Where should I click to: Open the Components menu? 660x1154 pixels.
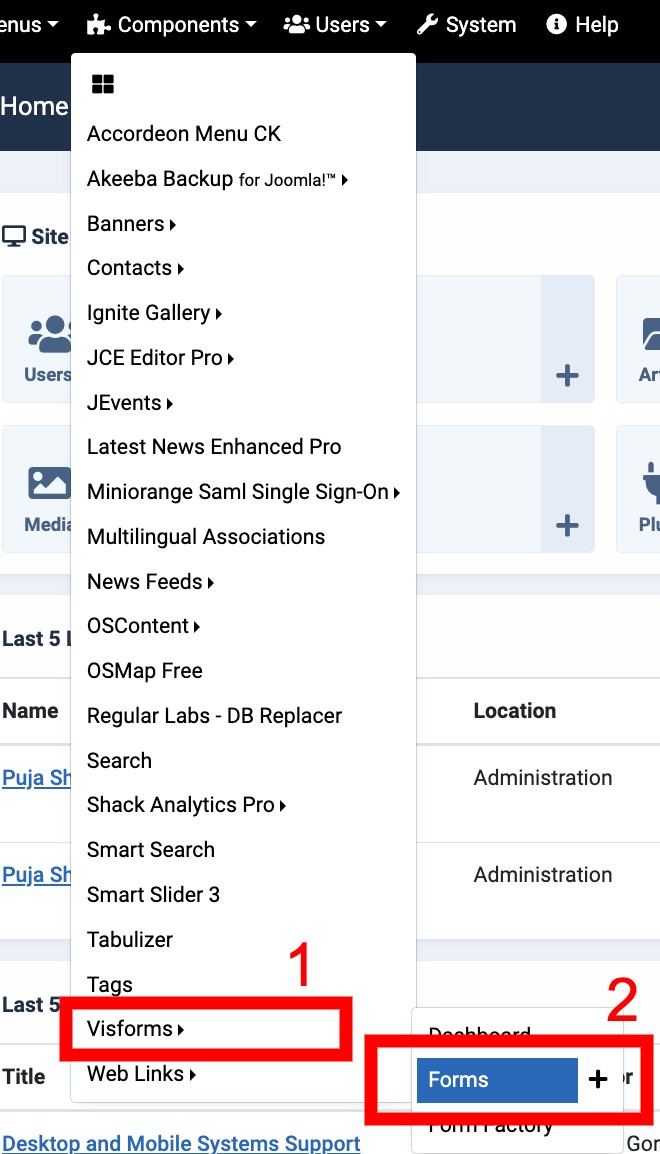point(171,25)
